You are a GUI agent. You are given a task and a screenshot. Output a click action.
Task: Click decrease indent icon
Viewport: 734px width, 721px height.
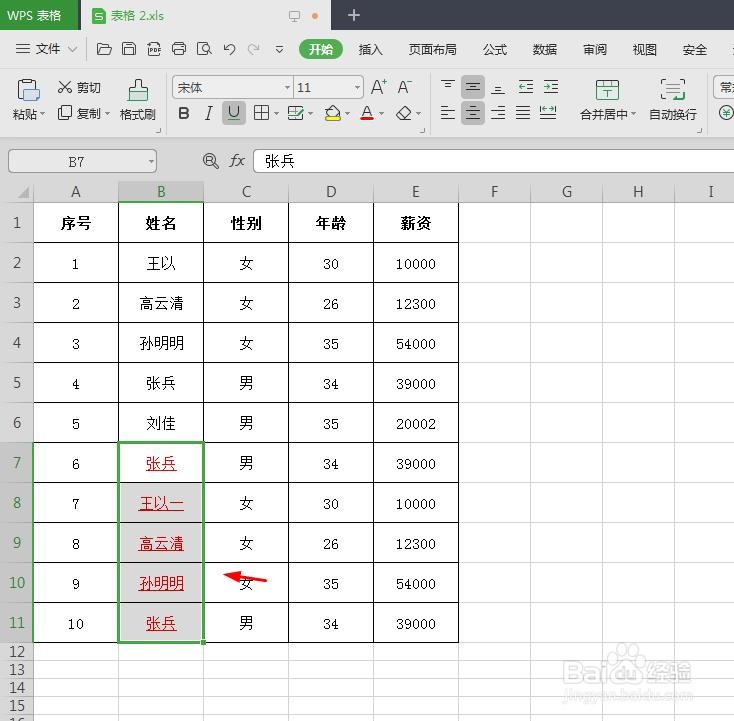tap(526, 87)
